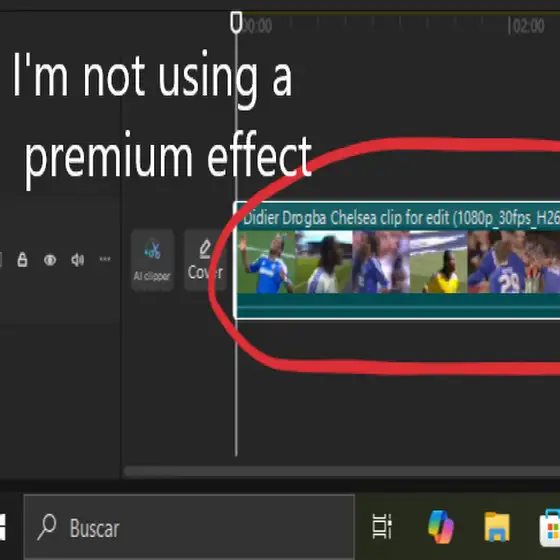Mute the track audio speaker icon
Screen dimensions: 560x560
tap(78, 260)
